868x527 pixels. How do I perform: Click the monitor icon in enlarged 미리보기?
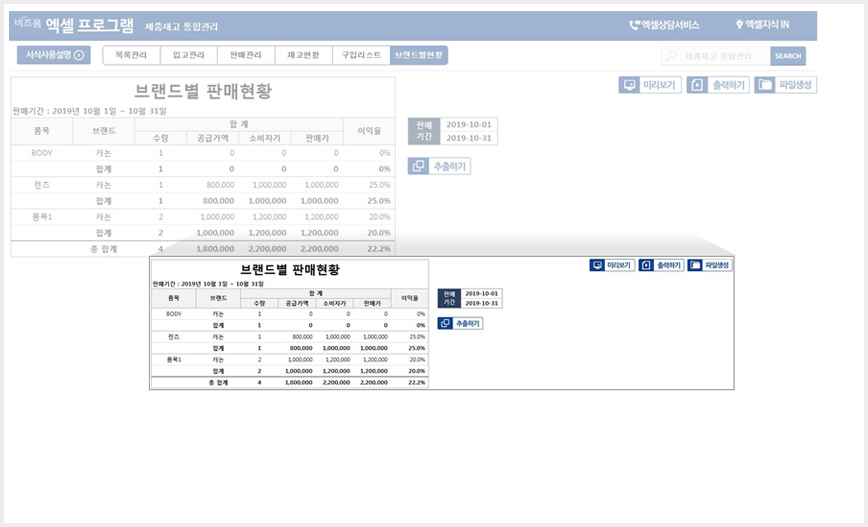point(597,265)
